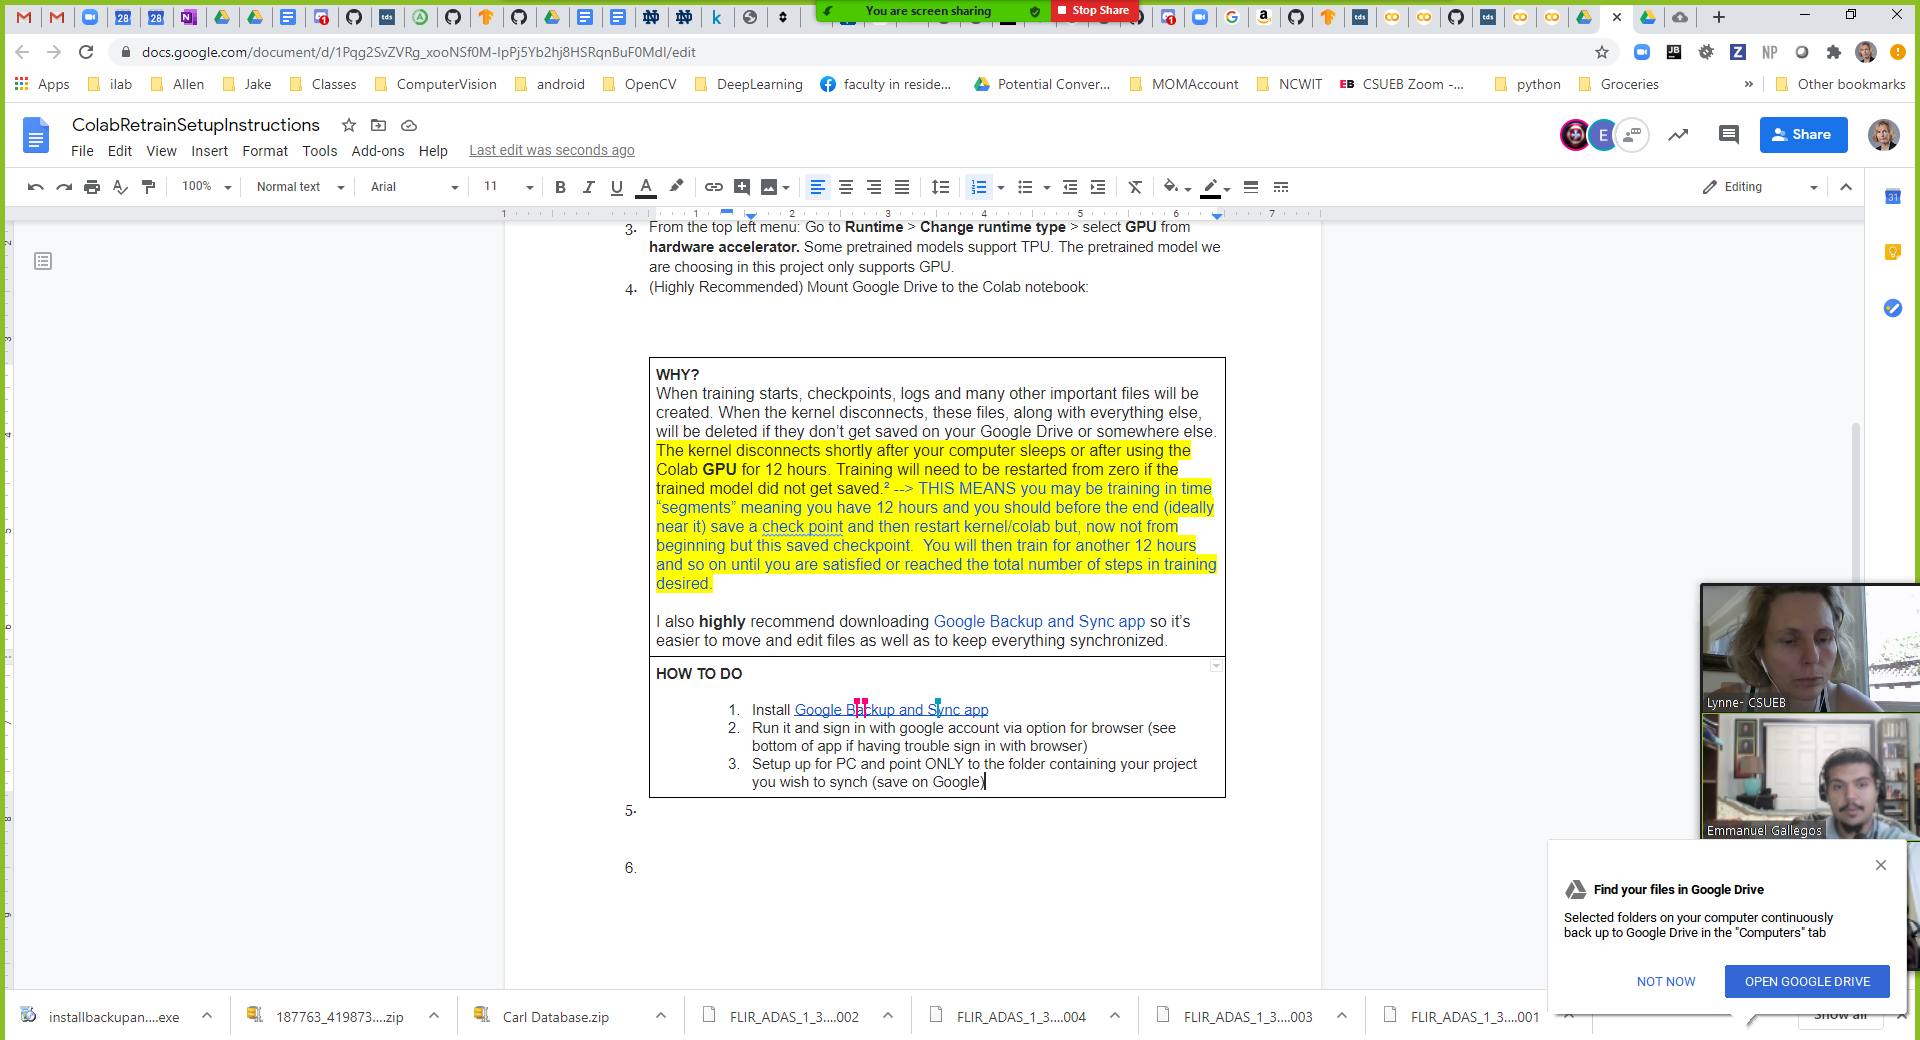
Task: Click the Add comment toolbar icon
Action: click(x=741, y=187)
